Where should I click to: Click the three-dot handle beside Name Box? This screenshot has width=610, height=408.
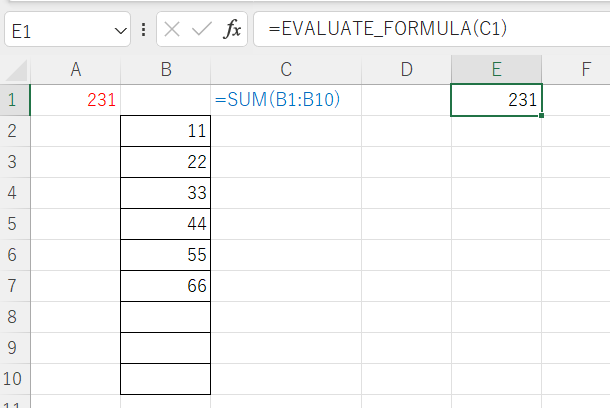144,30
